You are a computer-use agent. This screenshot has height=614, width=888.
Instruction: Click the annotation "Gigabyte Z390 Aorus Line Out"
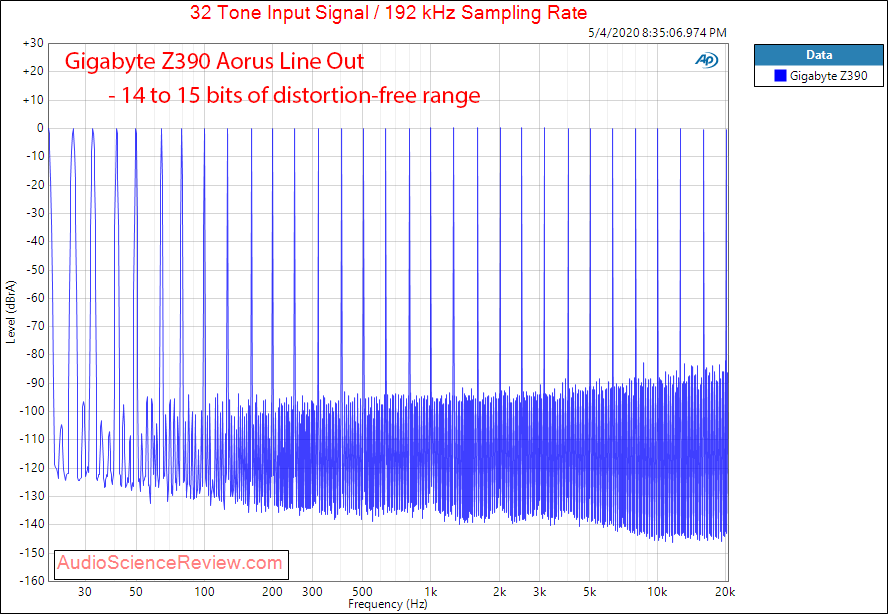[214, 61]
